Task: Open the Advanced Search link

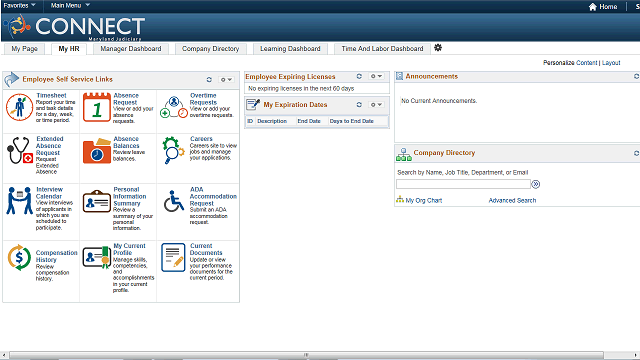Action: [x=512, y=200]
